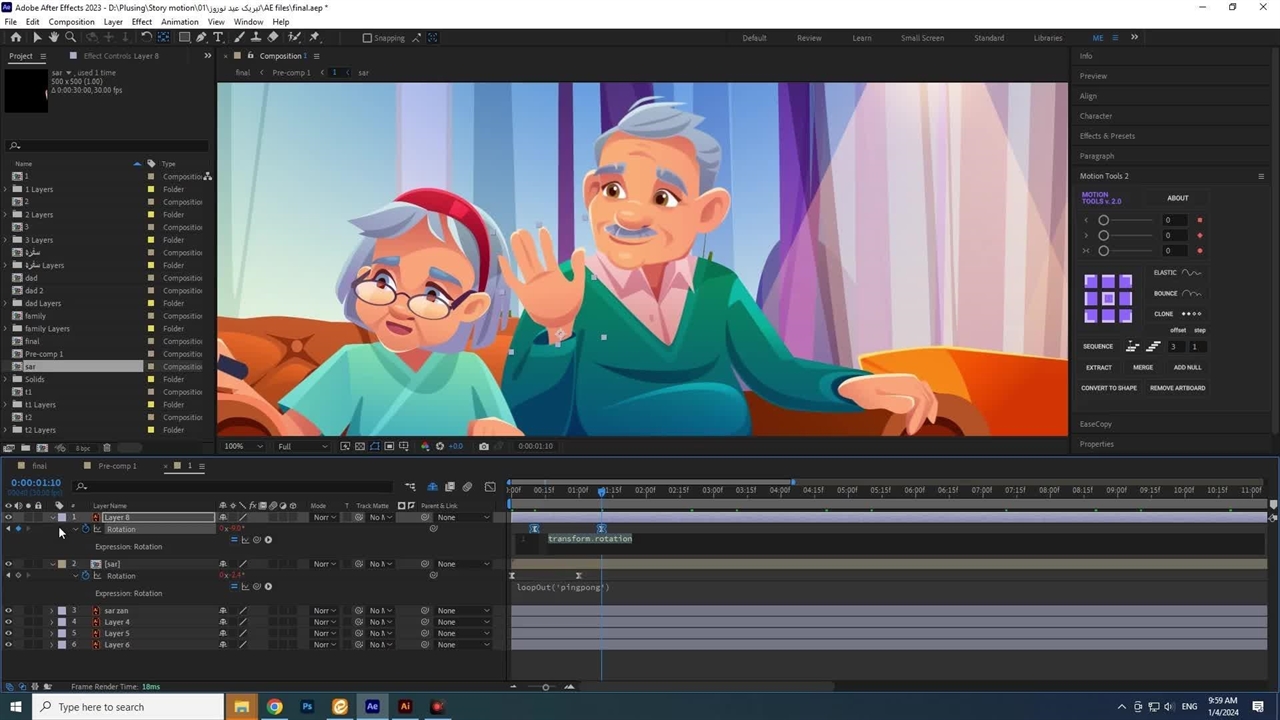Open the Animation menu

tap(179, 21)
